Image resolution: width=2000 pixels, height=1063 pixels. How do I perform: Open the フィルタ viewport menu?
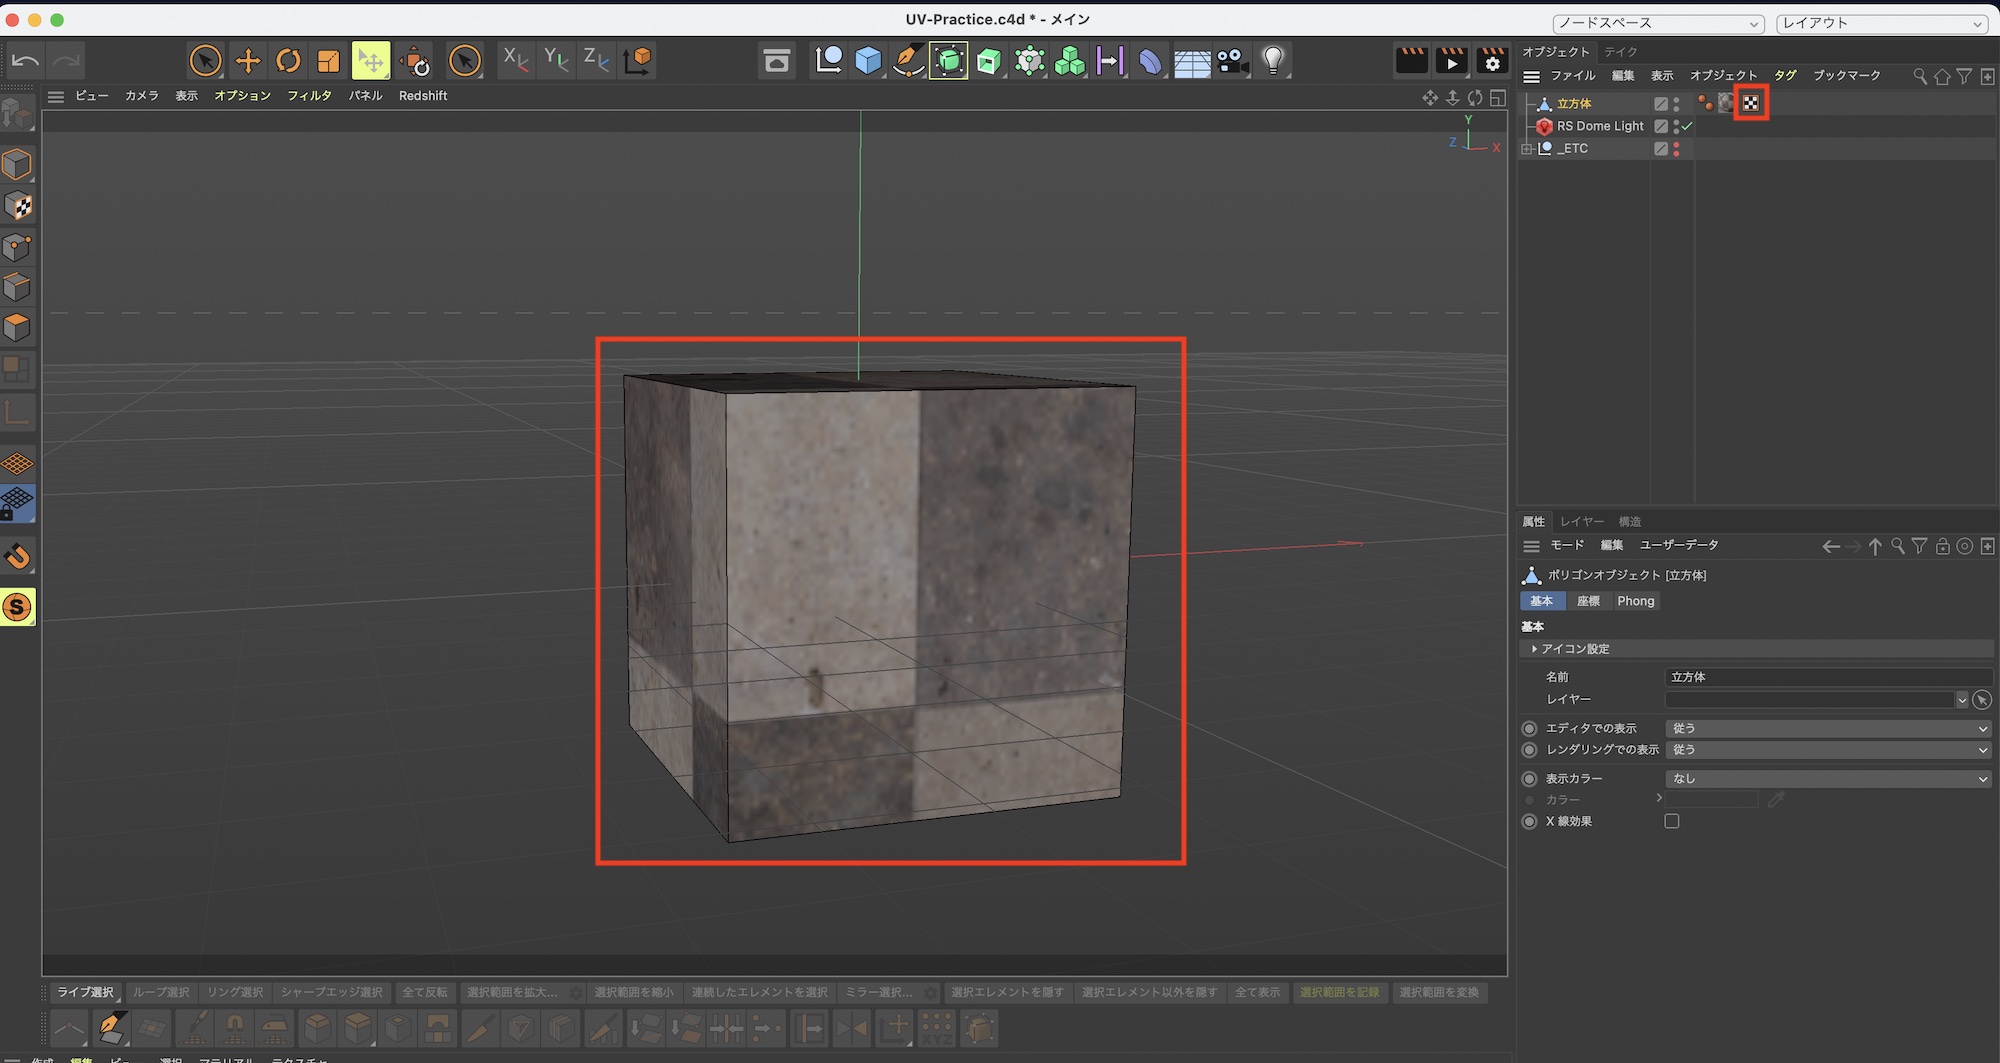point(309,96)
